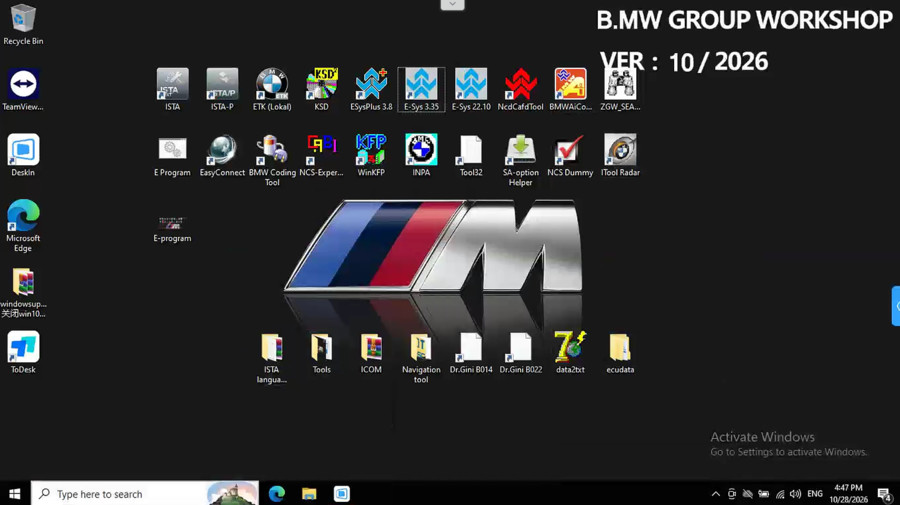The width and height of the screenshot is (900, 505).
Task: Launch EasyConnect from the desktop
Action: pyautogui.click(x=222, y=156)
